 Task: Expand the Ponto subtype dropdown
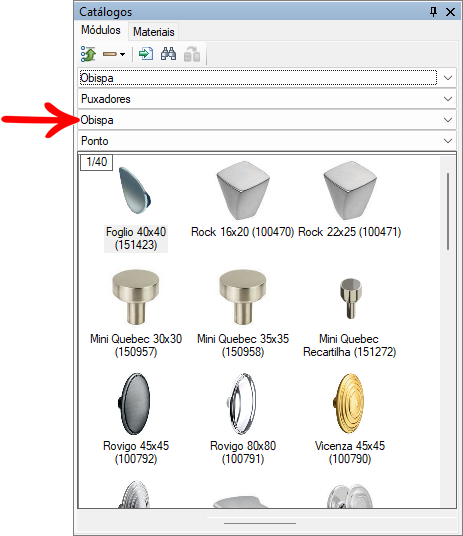click(267, 141)
